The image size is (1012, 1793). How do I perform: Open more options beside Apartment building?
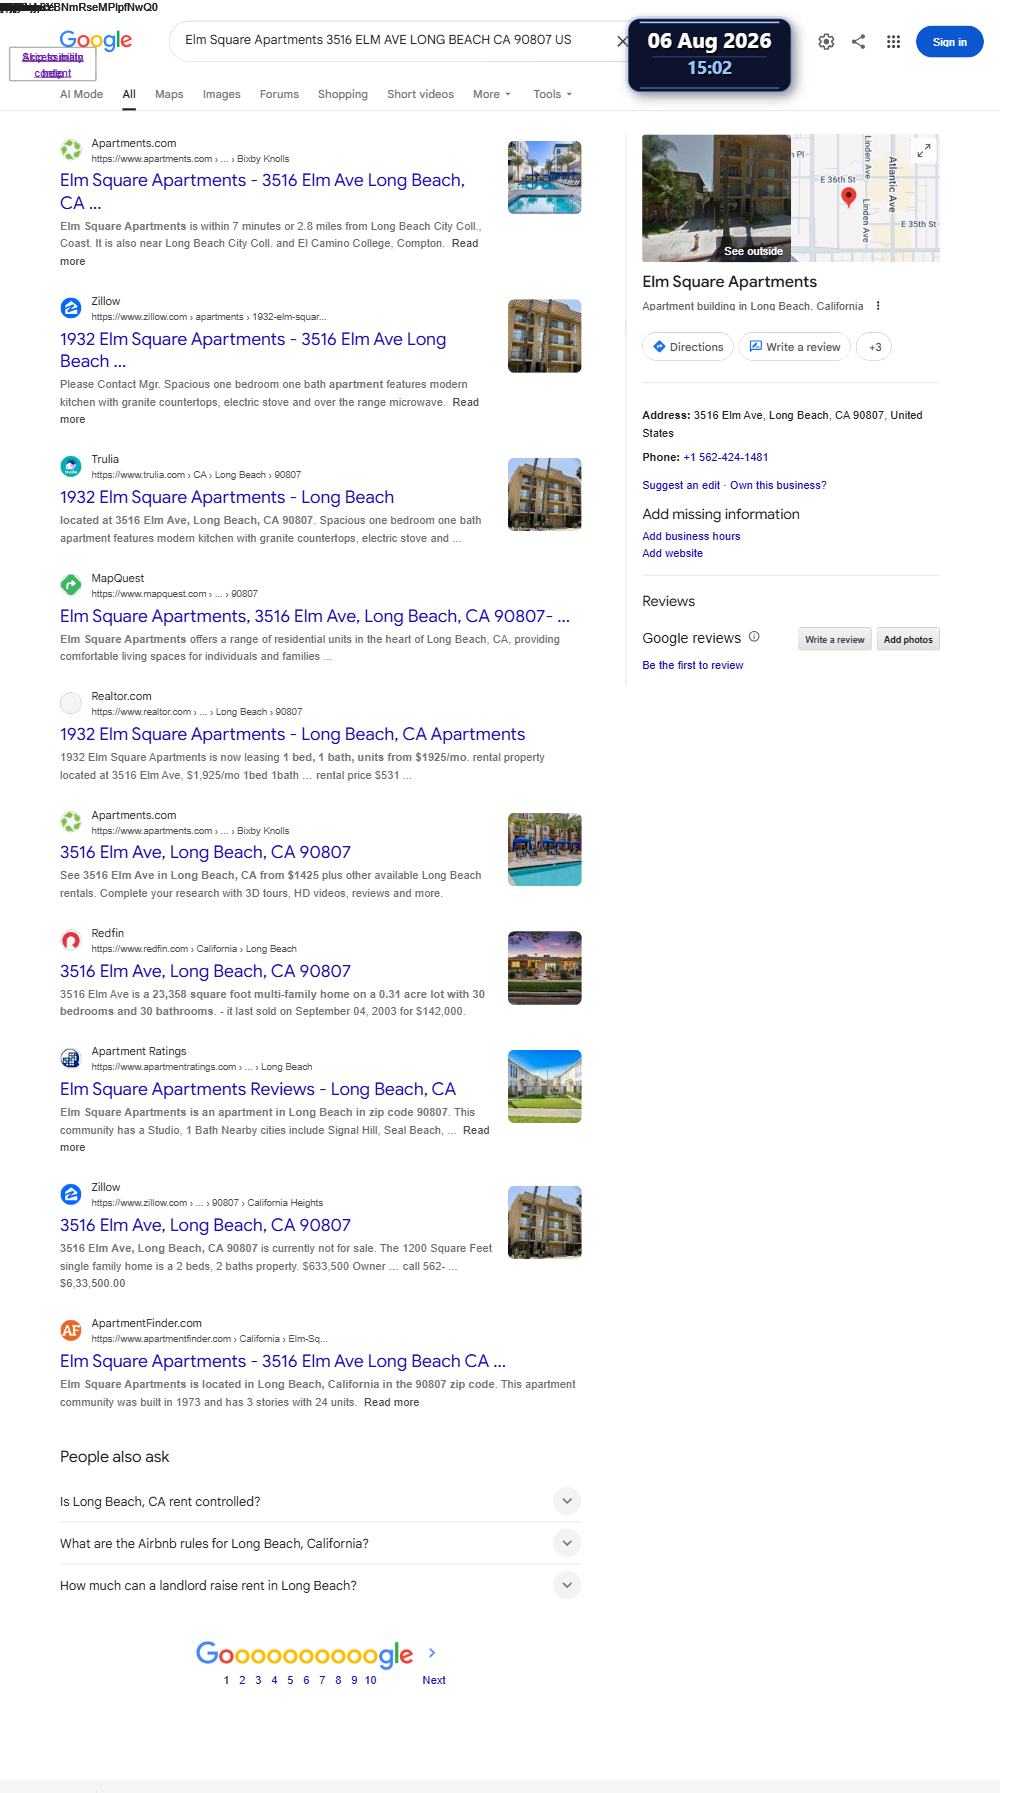(x=878, y=306)
